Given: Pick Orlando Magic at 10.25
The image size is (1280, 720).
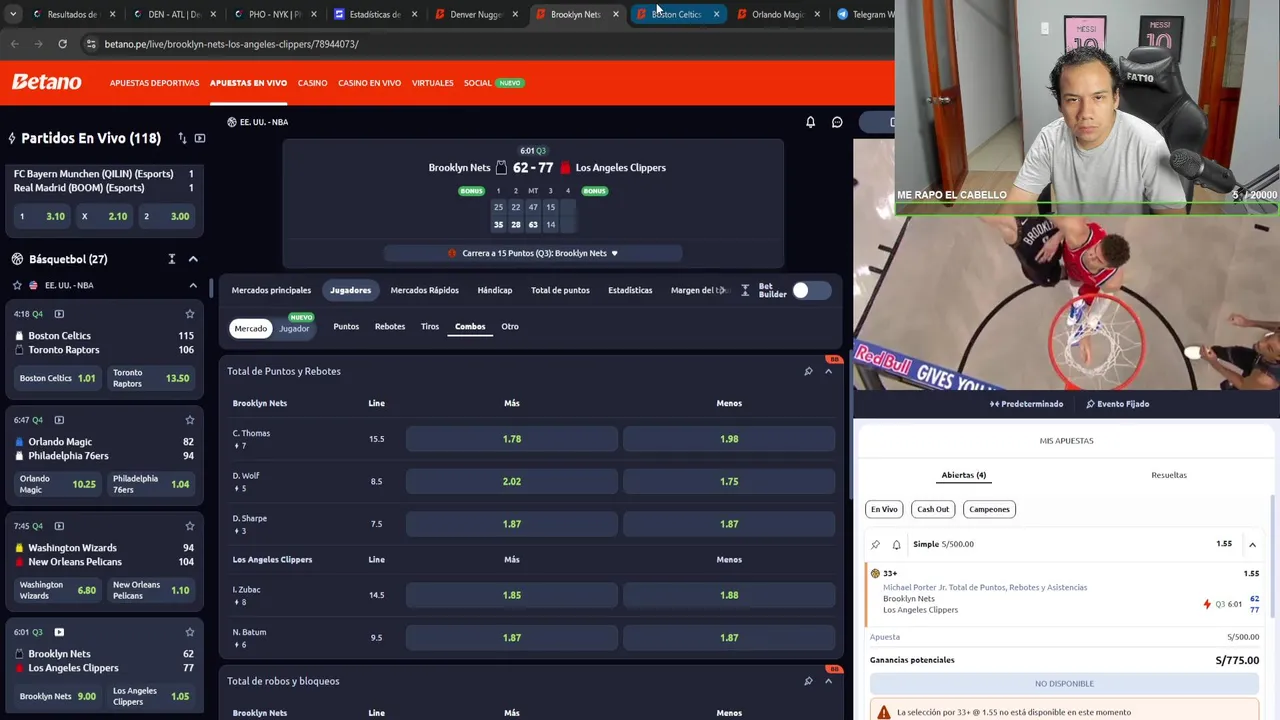Looking at the screenshot, I should tap(59, 484).
